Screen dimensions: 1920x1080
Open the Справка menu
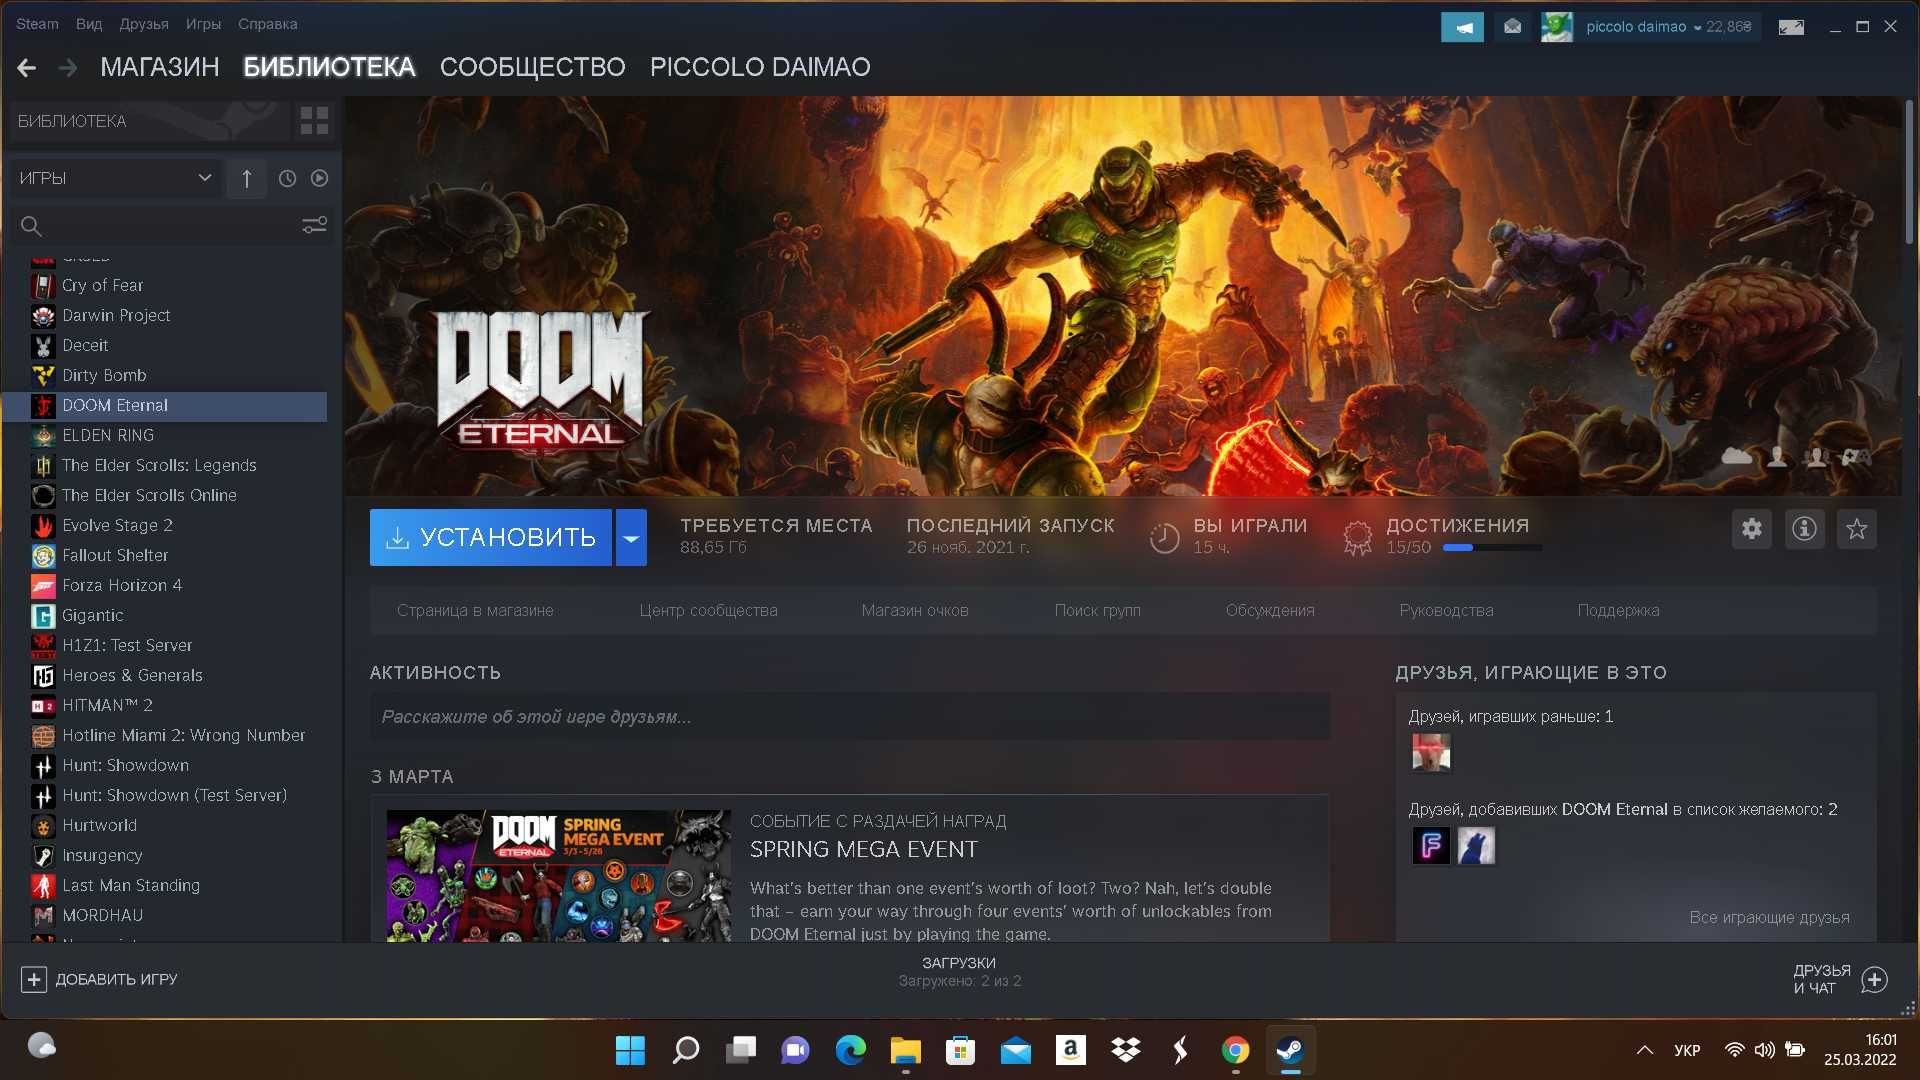click(x=267, y=24)
